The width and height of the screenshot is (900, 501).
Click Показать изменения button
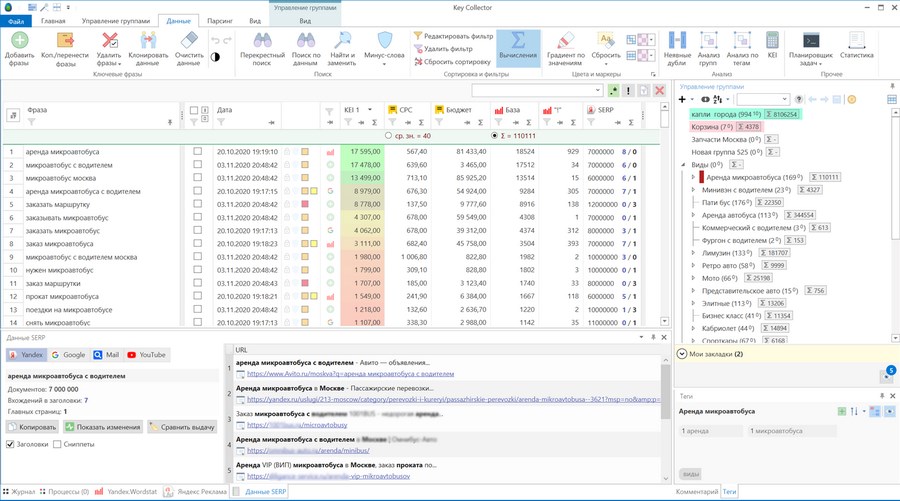pyautogui.click(x=103, y=427)
